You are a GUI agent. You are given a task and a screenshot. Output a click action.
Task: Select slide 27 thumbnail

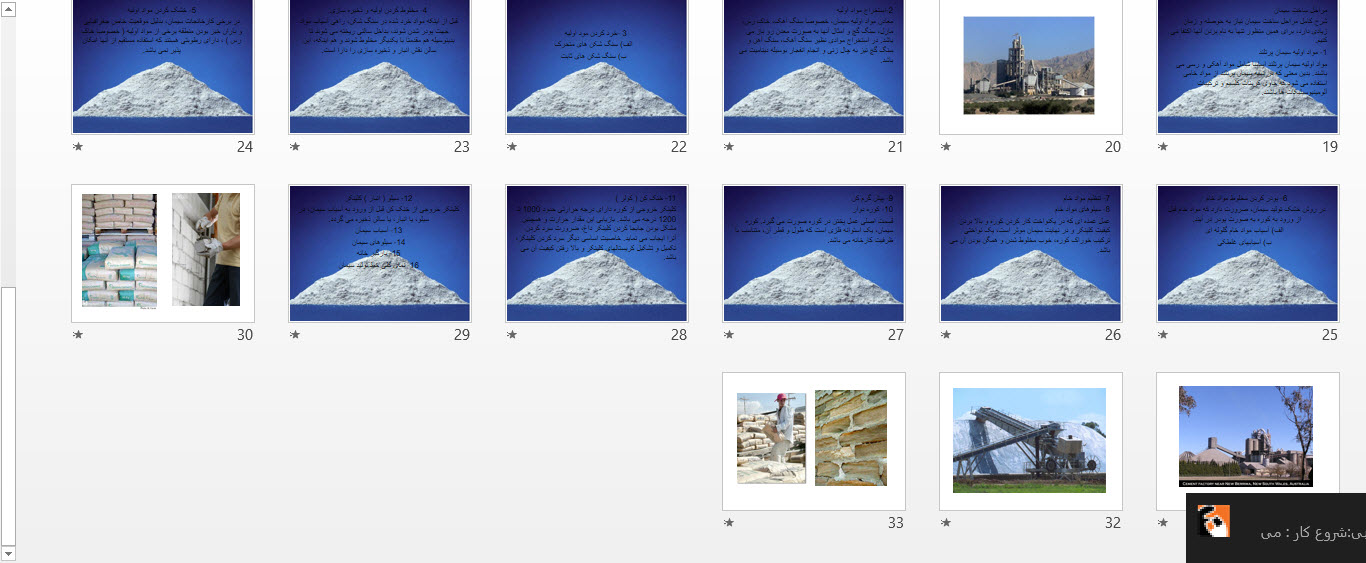tap(814, 253)
